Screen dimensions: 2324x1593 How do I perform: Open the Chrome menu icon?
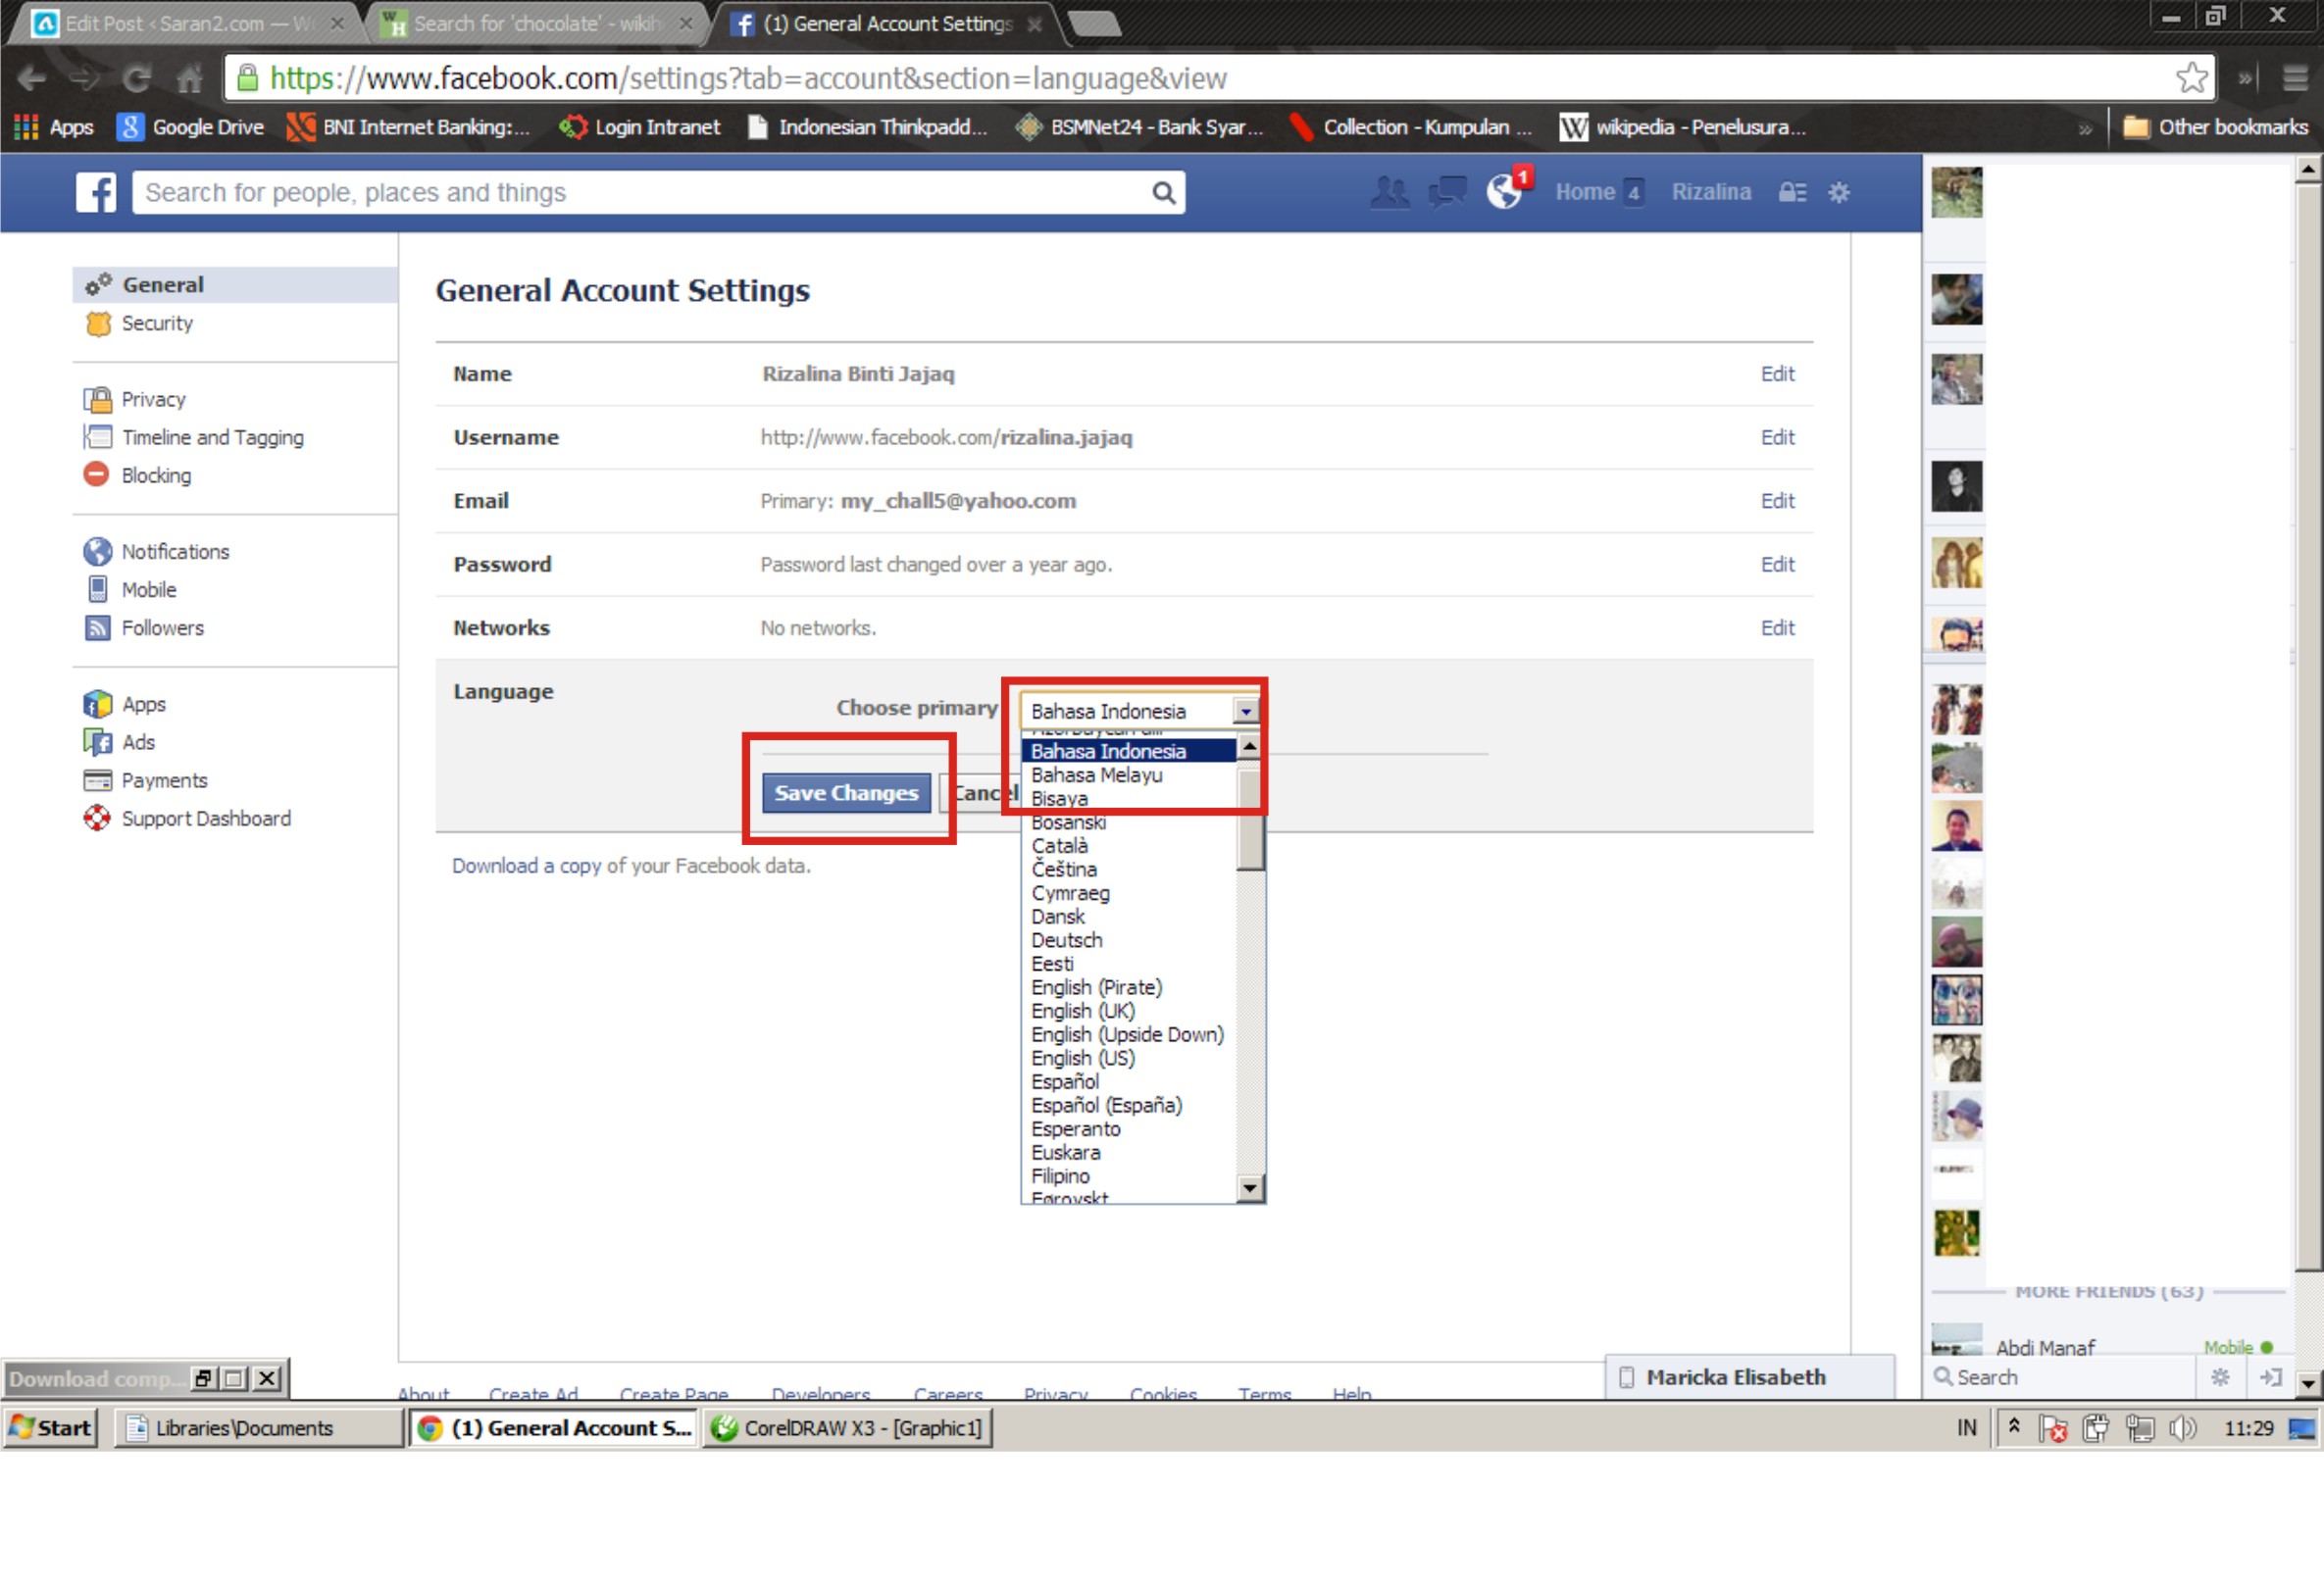click(x=2295, y=78)
